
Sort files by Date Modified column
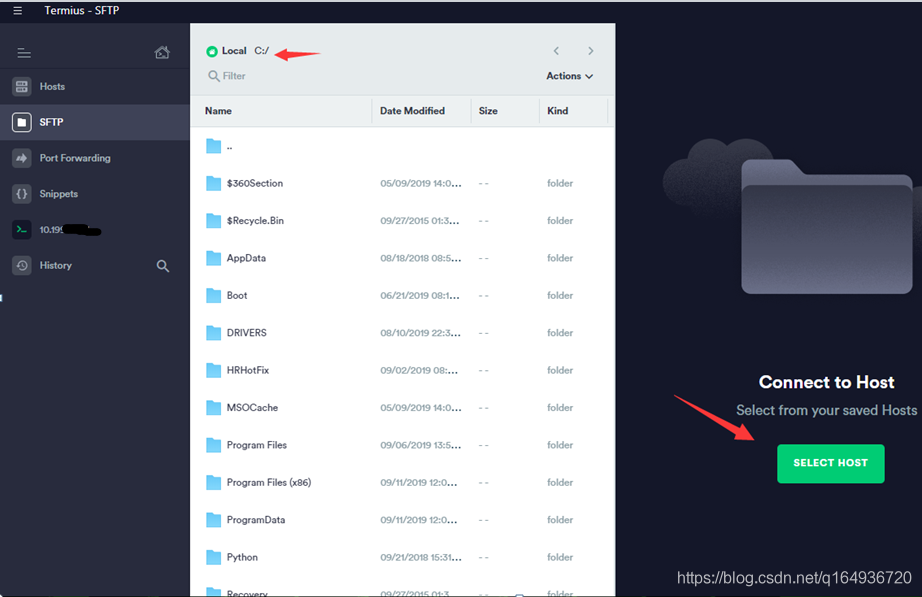point(412,111)
